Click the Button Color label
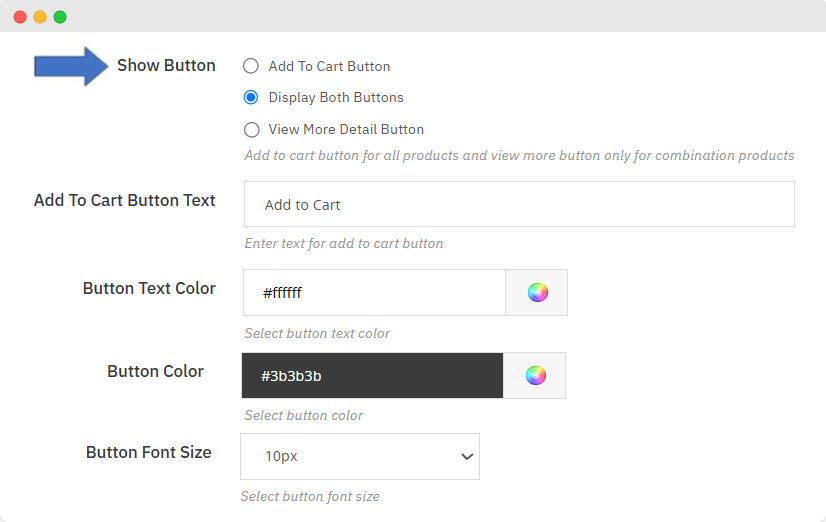The image size is (826, 522). (x=155, y=371)
